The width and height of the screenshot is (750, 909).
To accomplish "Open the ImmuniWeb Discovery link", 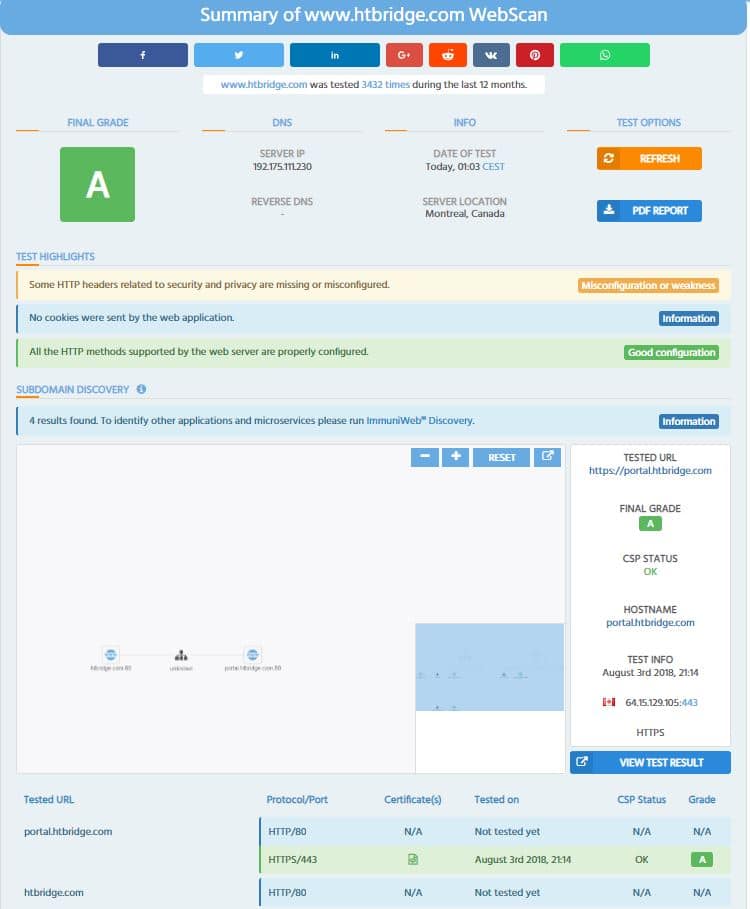I will 420,420.
